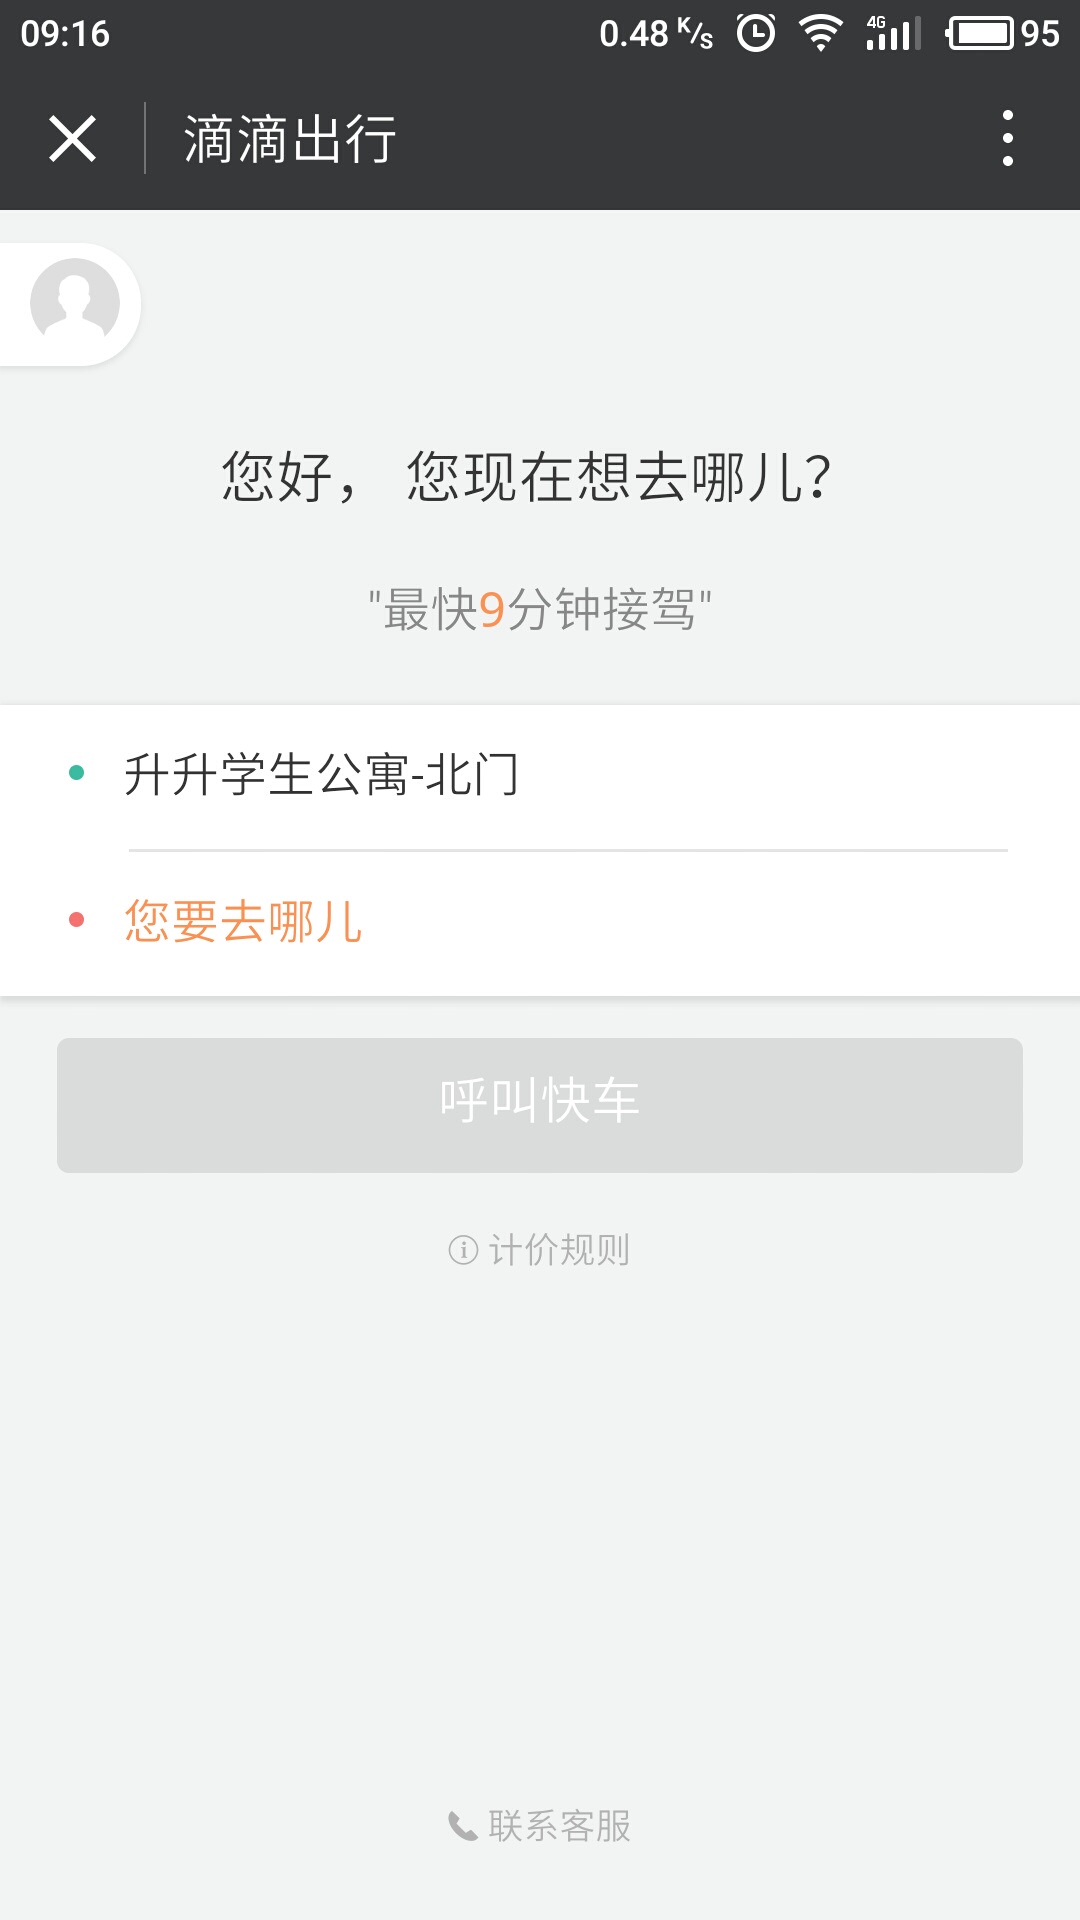Edit pickup location 升升学生公寓-北门

(x=321, y=775)
